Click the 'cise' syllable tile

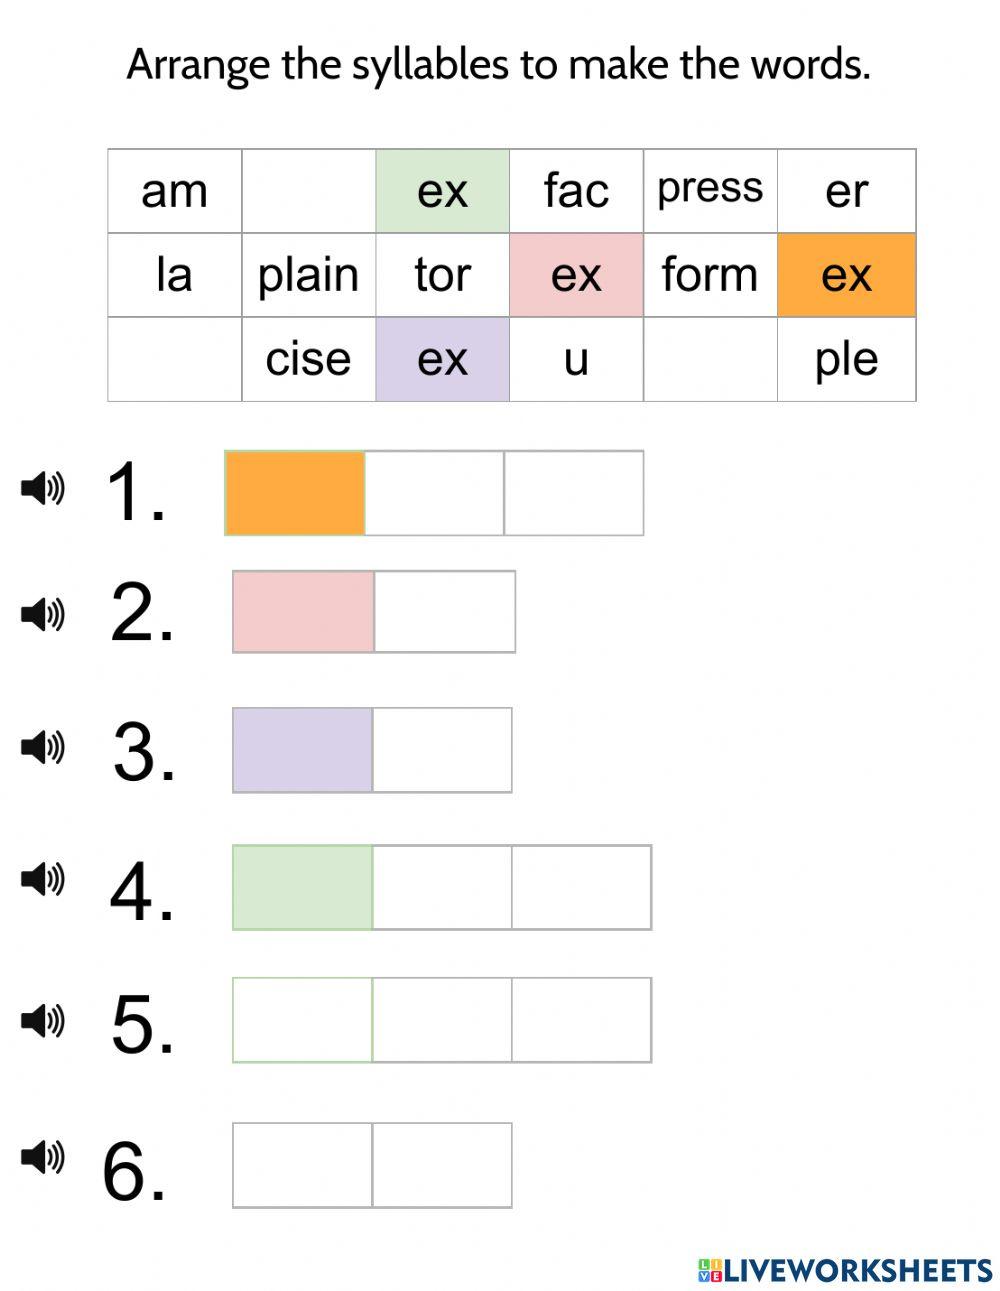pyautogui.click(x=308, y=359)
